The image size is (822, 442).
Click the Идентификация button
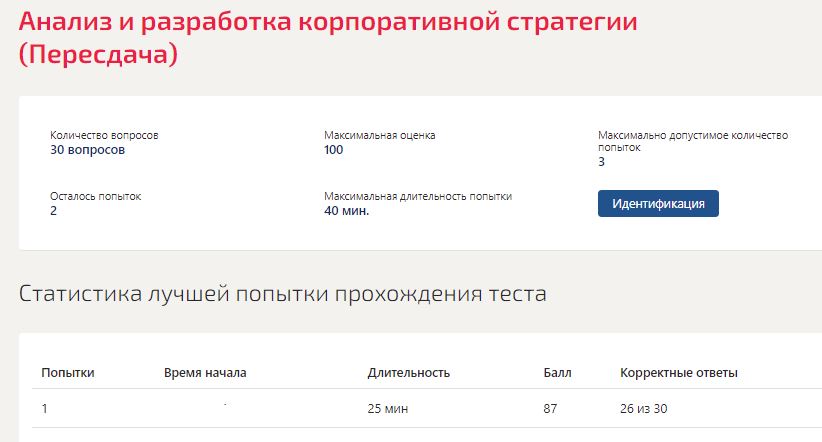pos(658,204)
